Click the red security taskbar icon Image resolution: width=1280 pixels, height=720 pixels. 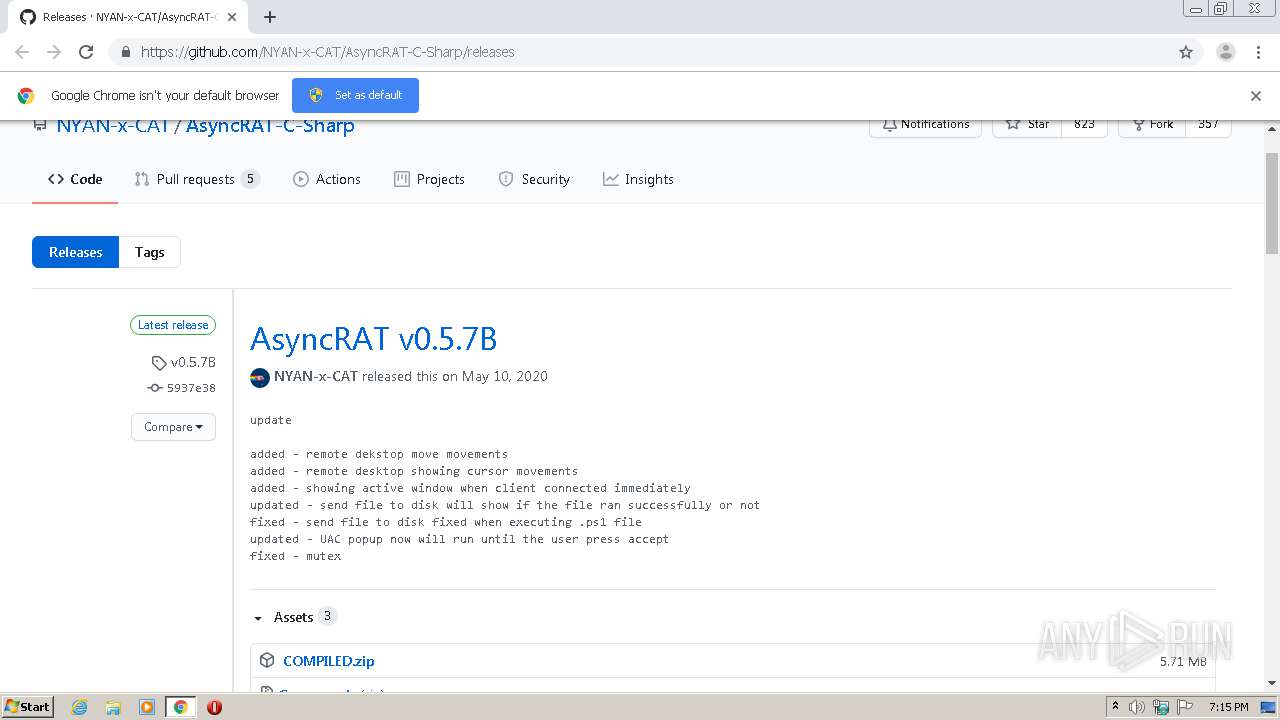coord(214,707)
